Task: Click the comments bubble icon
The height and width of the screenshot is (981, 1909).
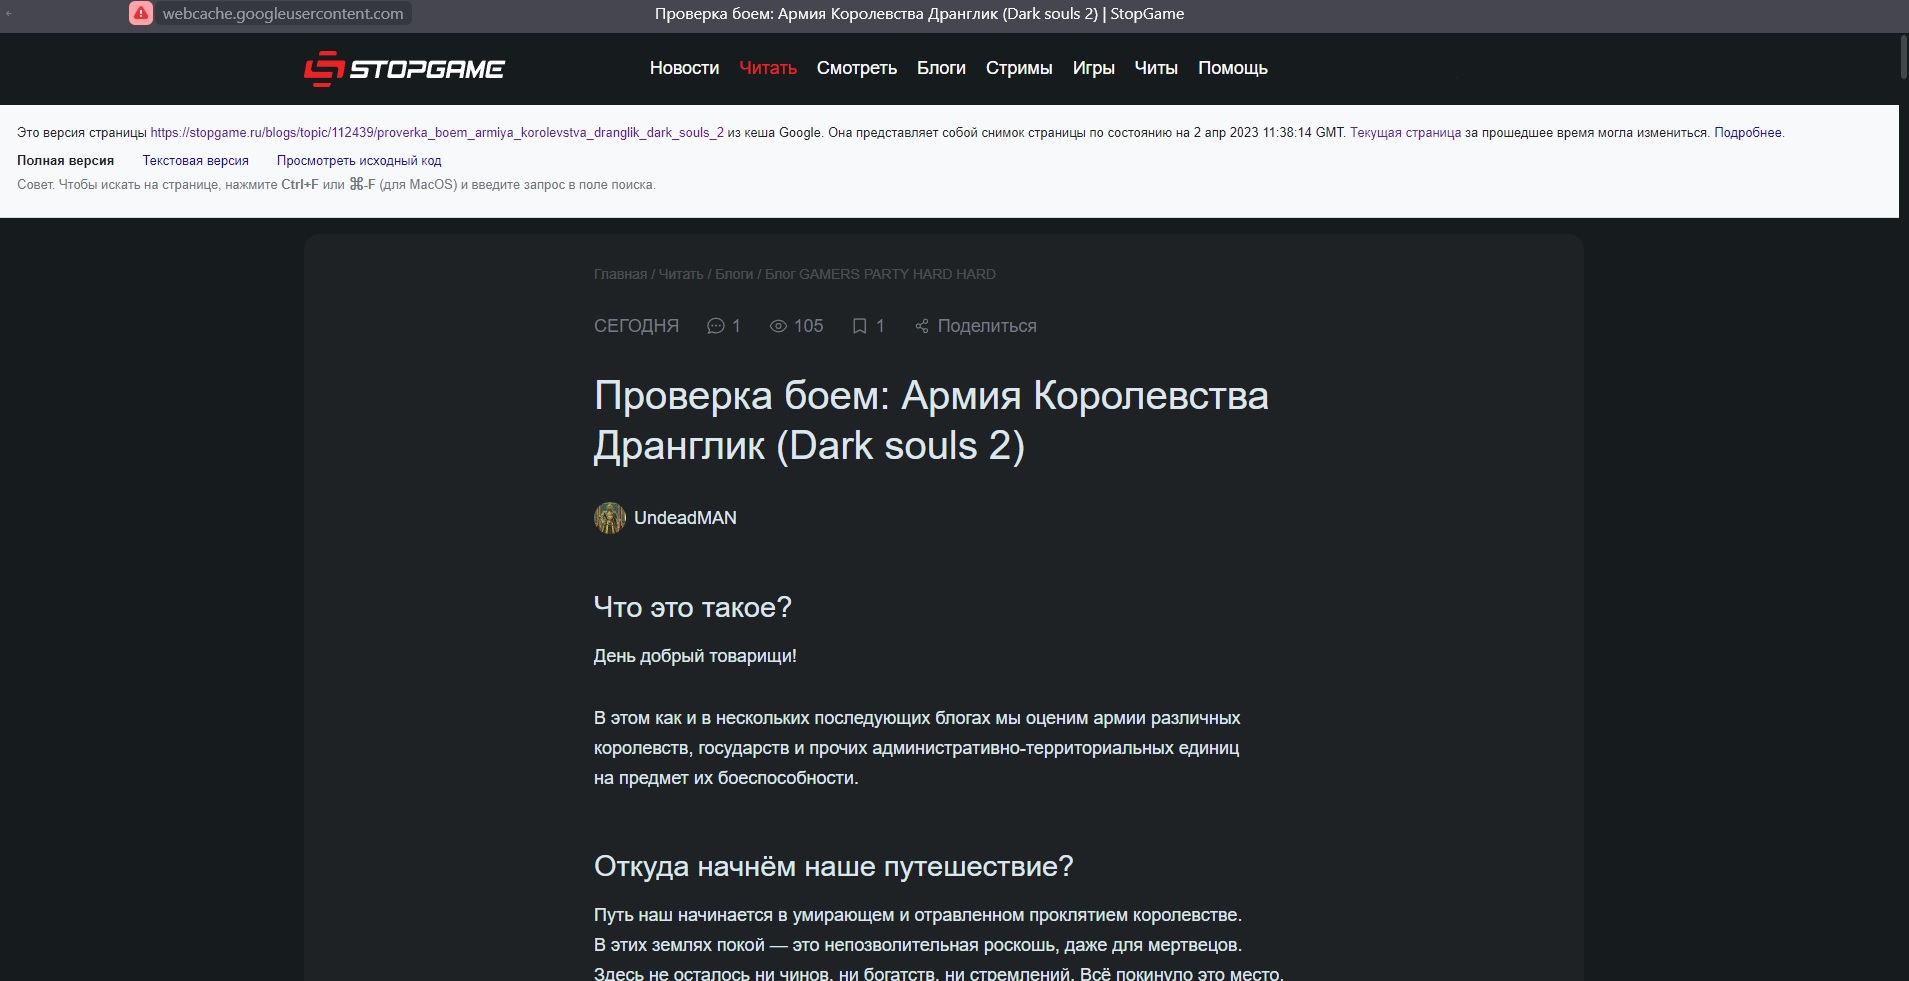Action: point(715,326)
